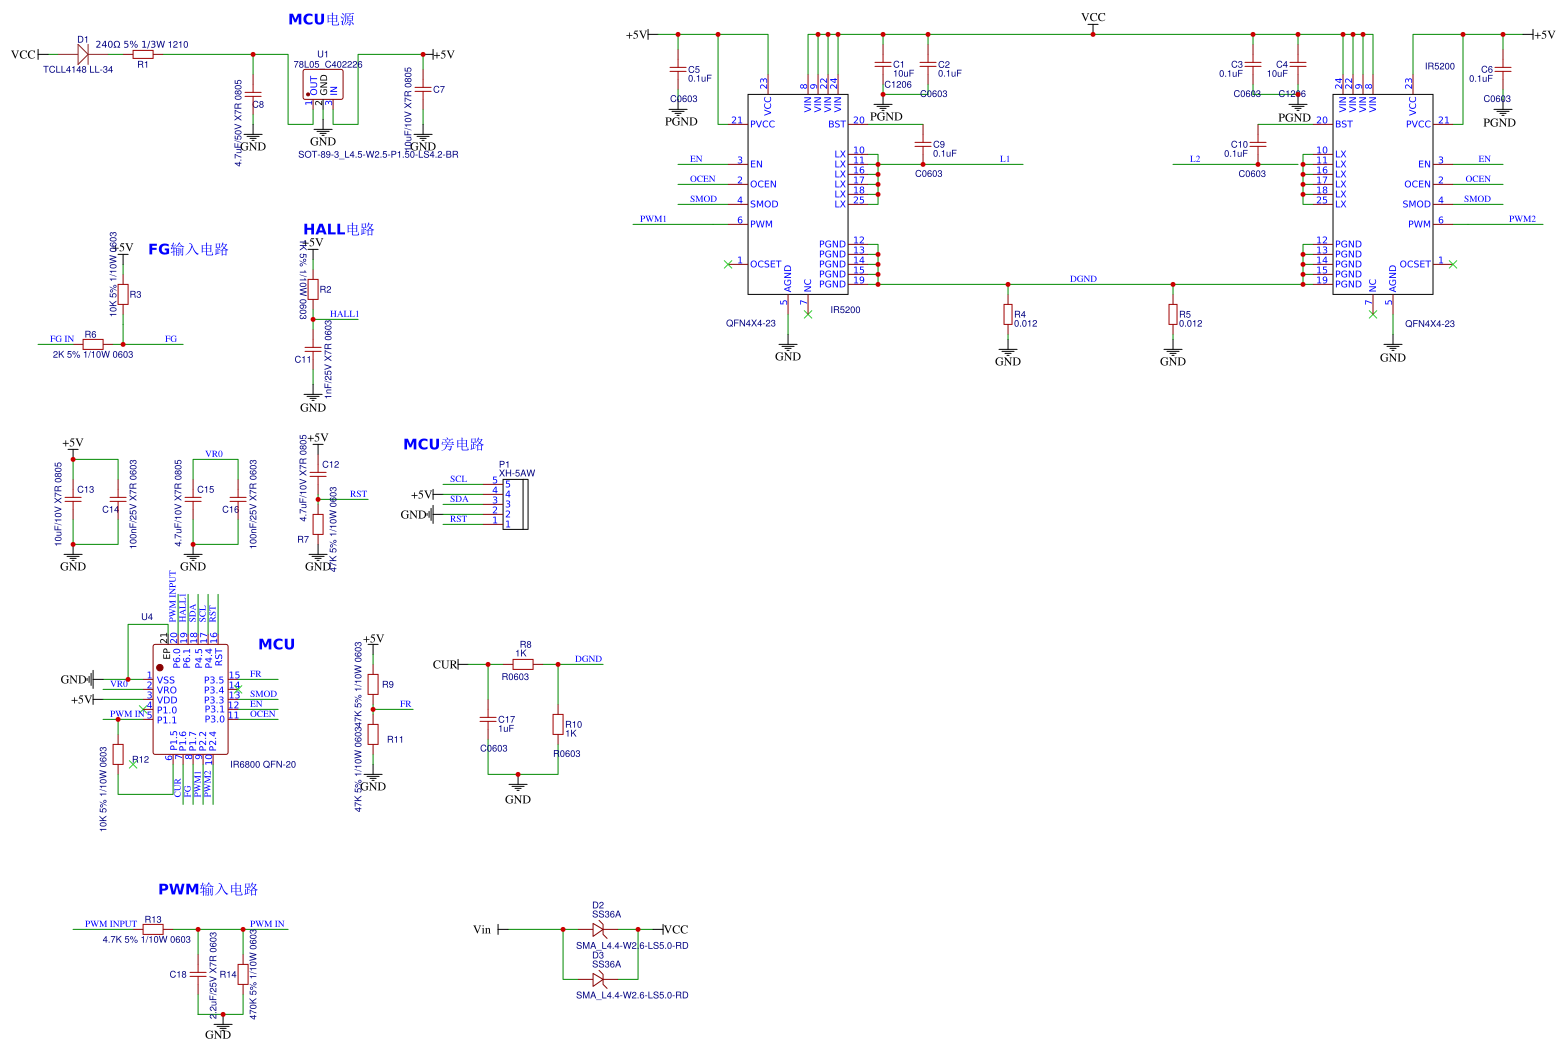This screenshot has height=1051, width=1566.
Task: Select the P1 connector symbol
Action: (515, 505)
